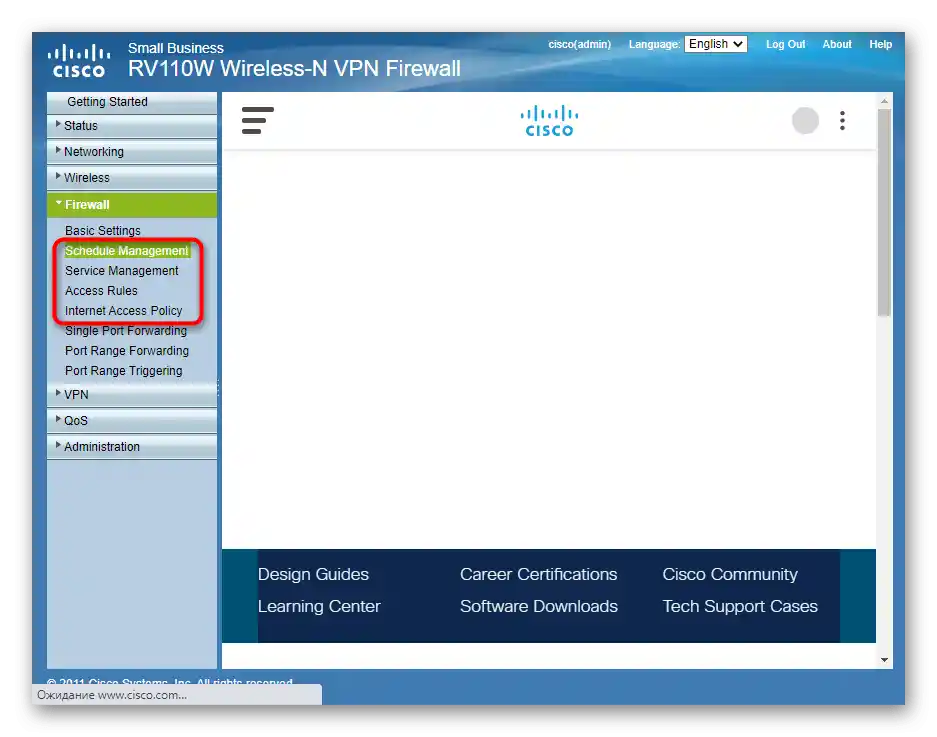Open the Design Guides link

[x=313, y=574]
